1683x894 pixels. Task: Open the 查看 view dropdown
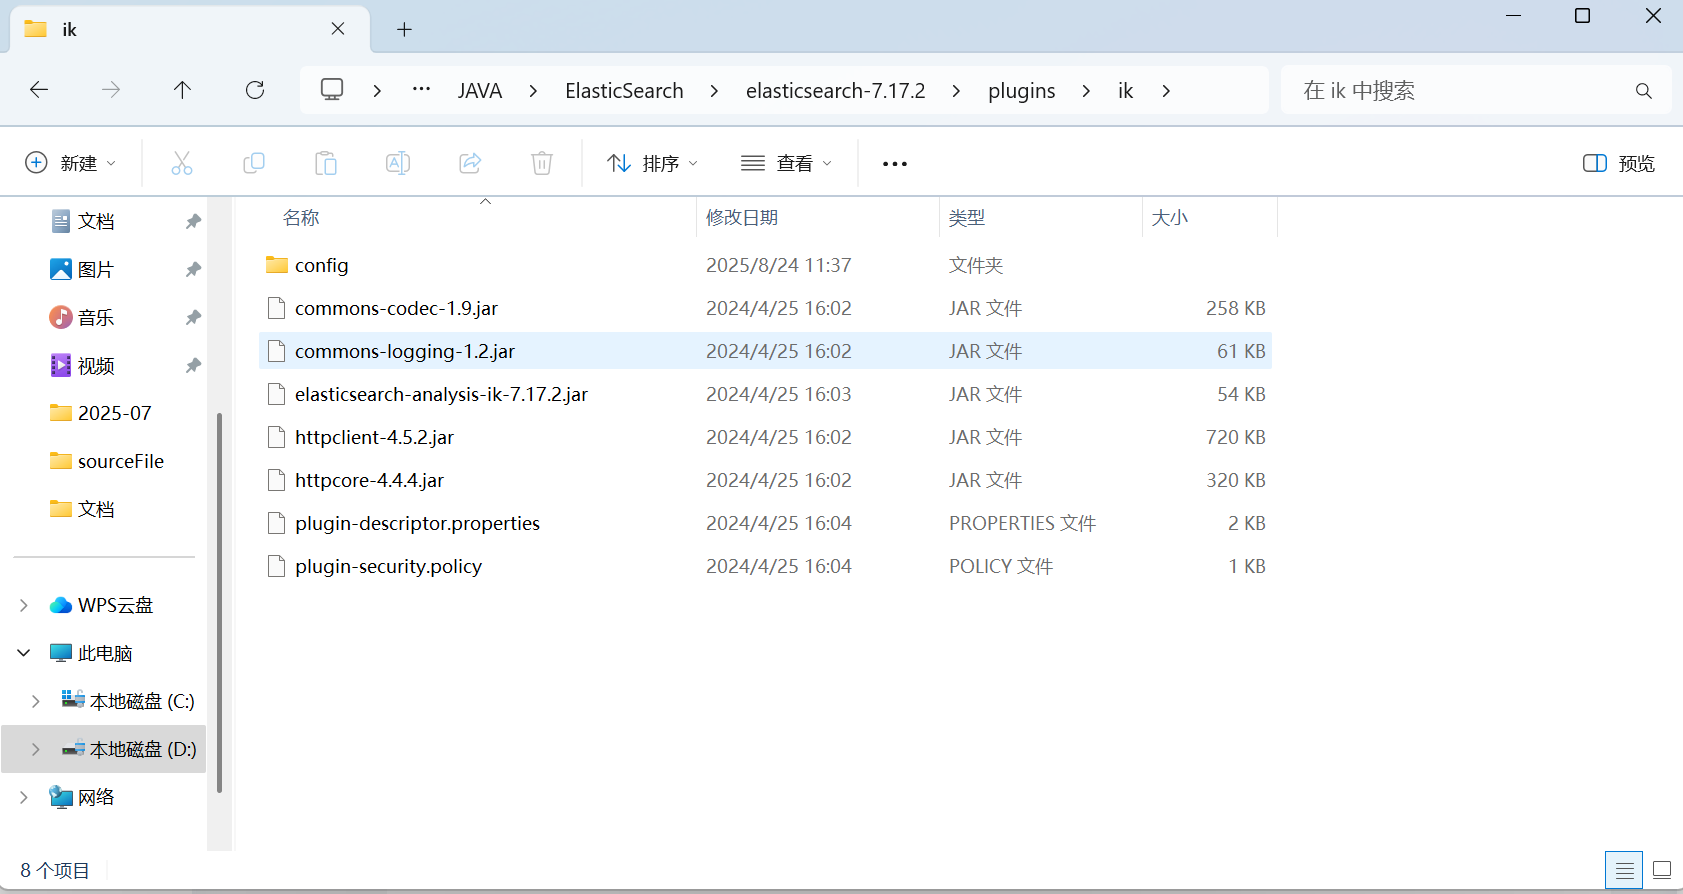787,163
